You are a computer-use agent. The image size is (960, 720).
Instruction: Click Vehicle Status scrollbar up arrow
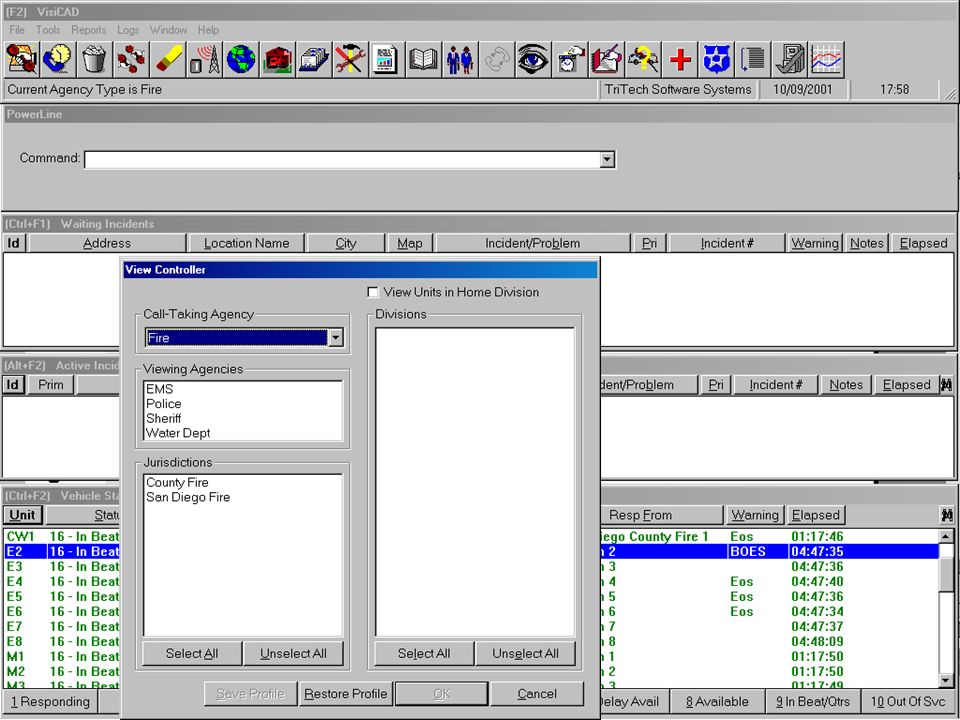pyautogui.click(x=946, y=536)
